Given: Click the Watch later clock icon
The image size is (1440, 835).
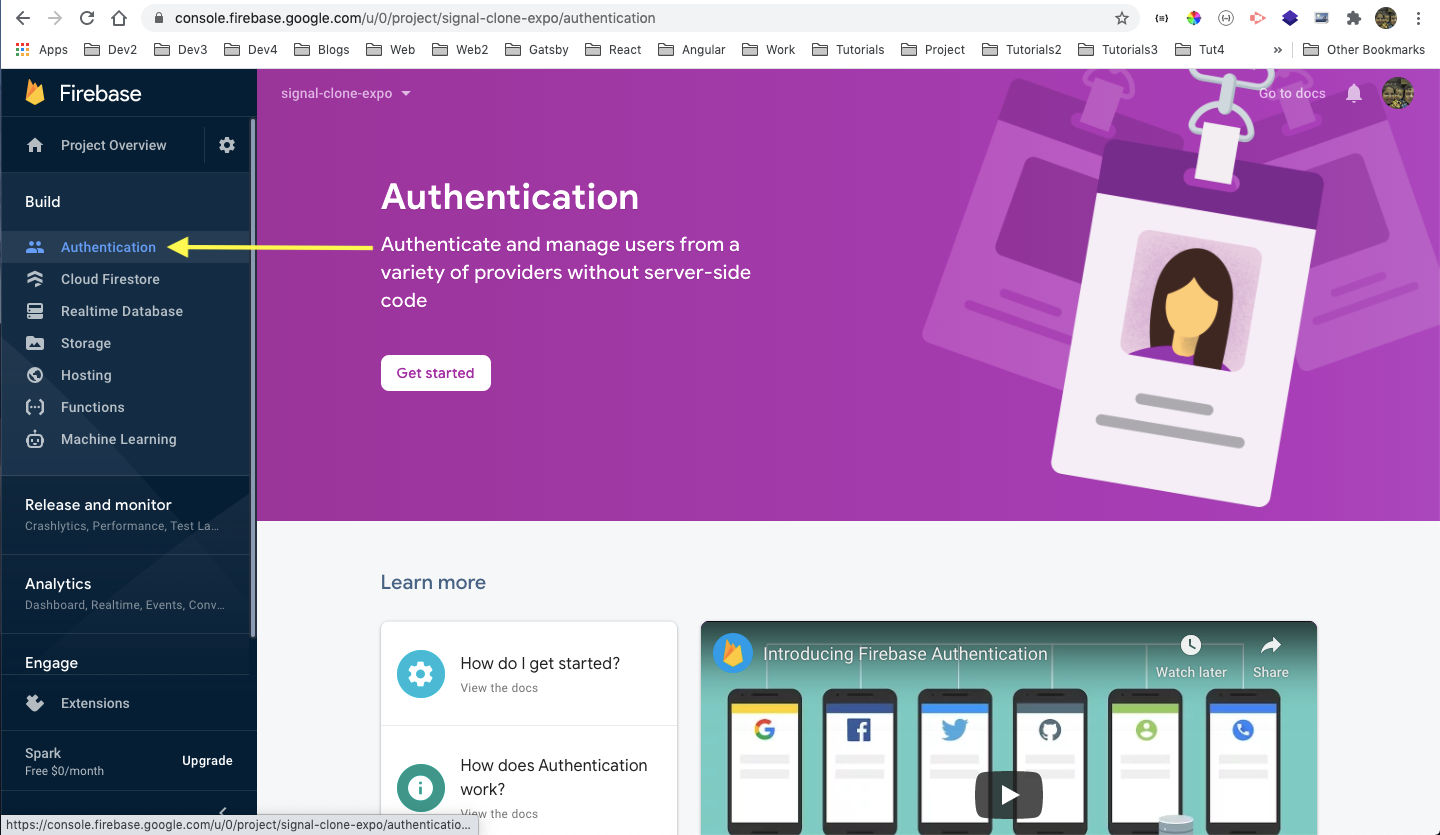Looking at the screenshot, I should [x=1190, y=645].
